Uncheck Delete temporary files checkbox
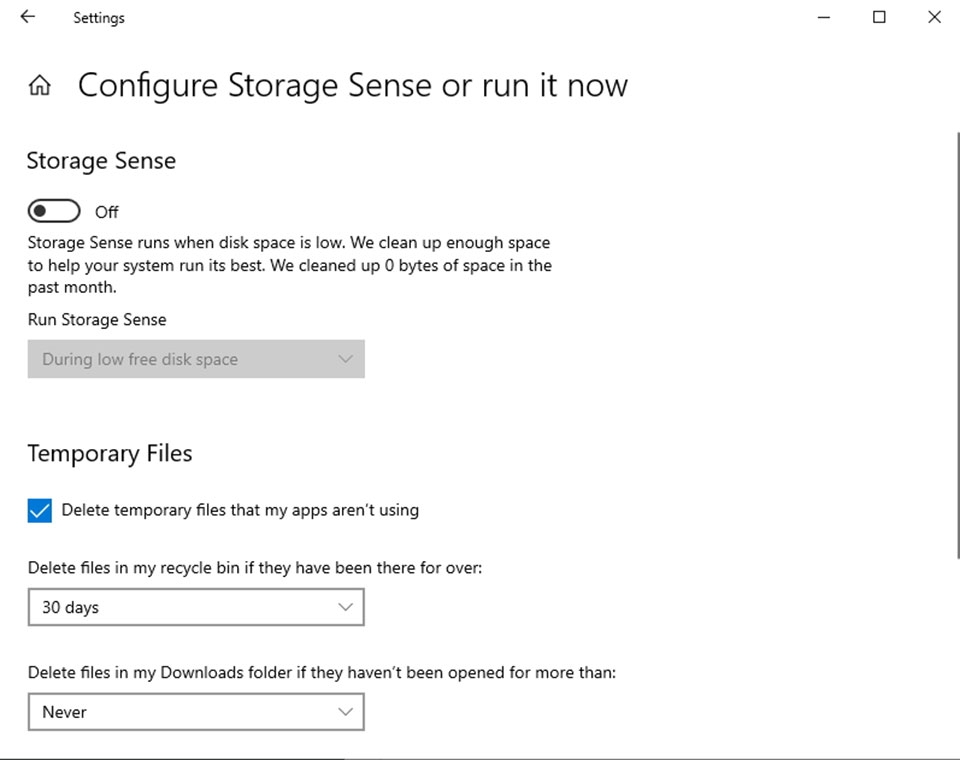The width and height of the screenshot is (960, 760). click(40, 511)
